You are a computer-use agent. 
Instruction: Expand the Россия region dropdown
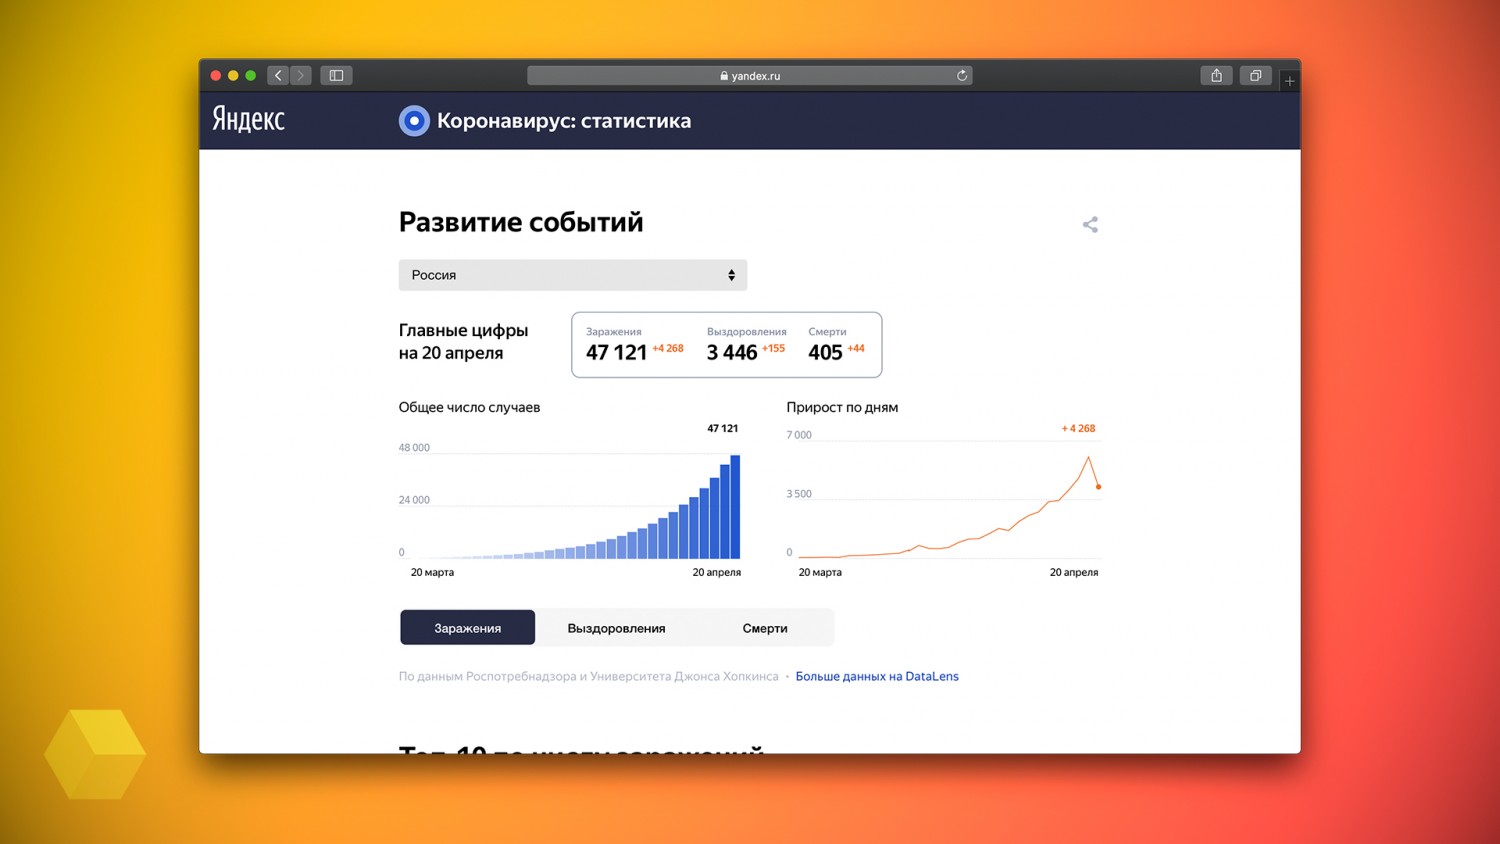[x=573, y=275]
